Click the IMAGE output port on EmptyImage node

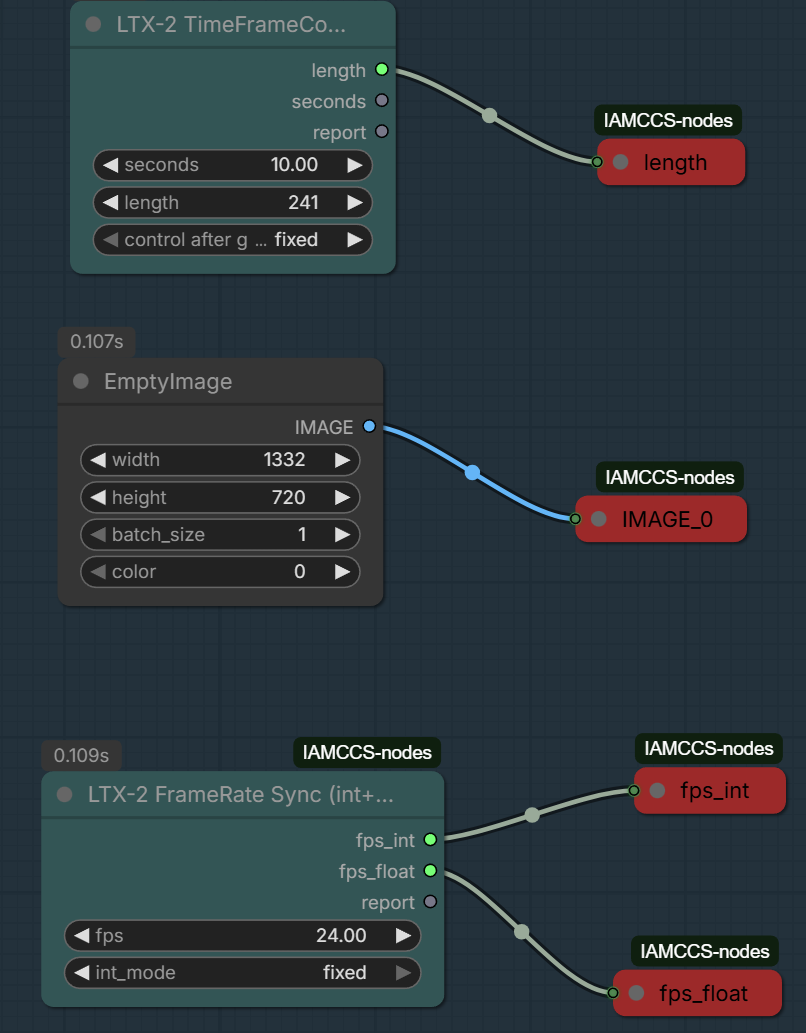pyautogui.click(x=369, y=427)
